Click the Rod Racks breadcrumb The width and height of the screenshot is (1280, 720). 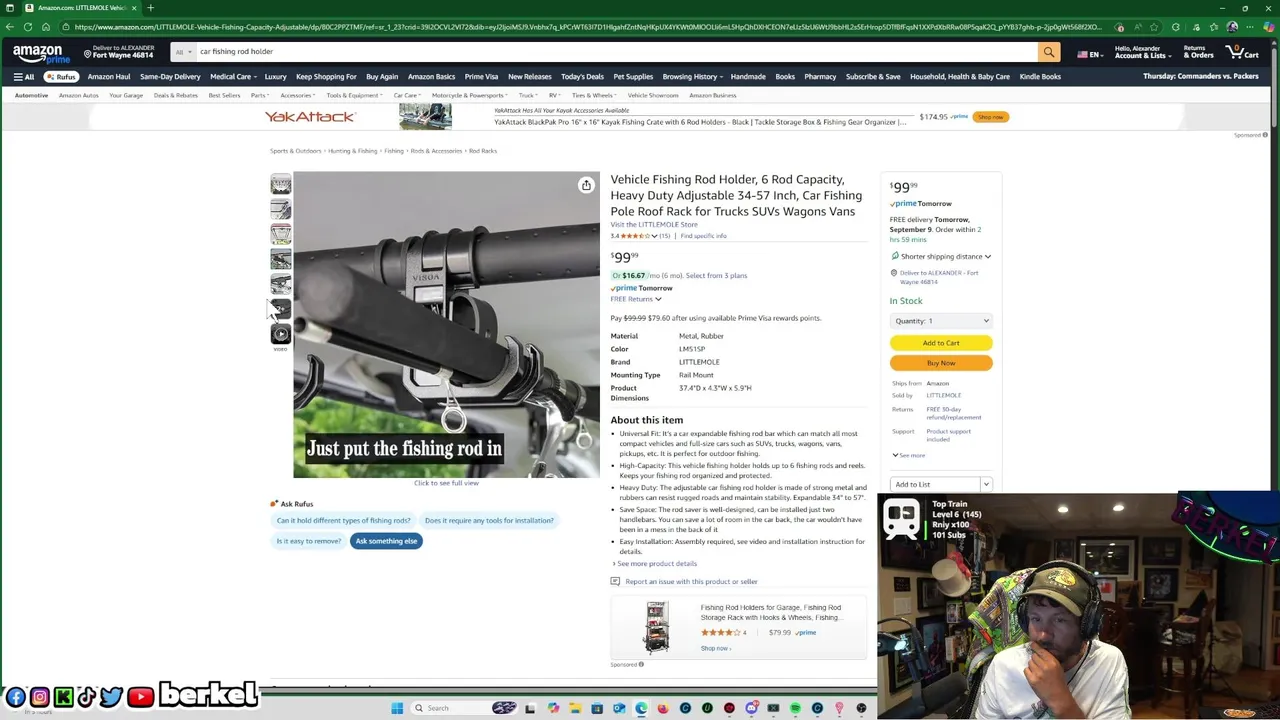[483, 151]
